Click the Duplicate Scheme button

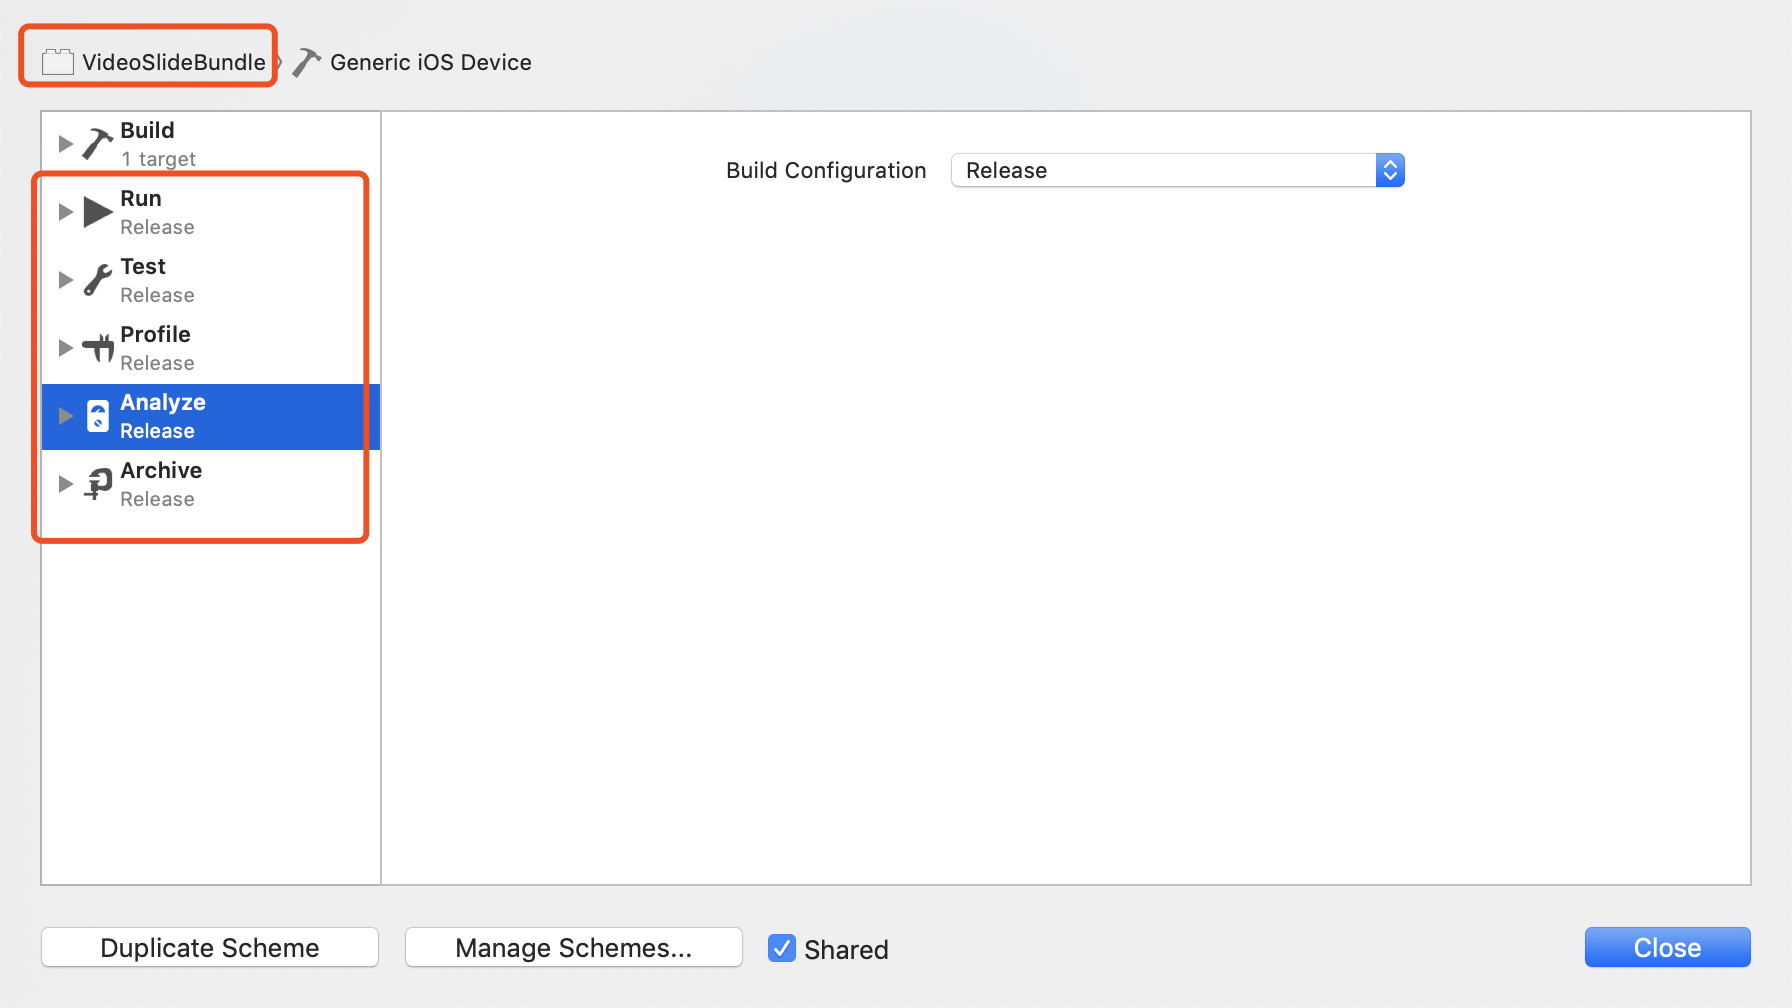[x=210, y=948]
